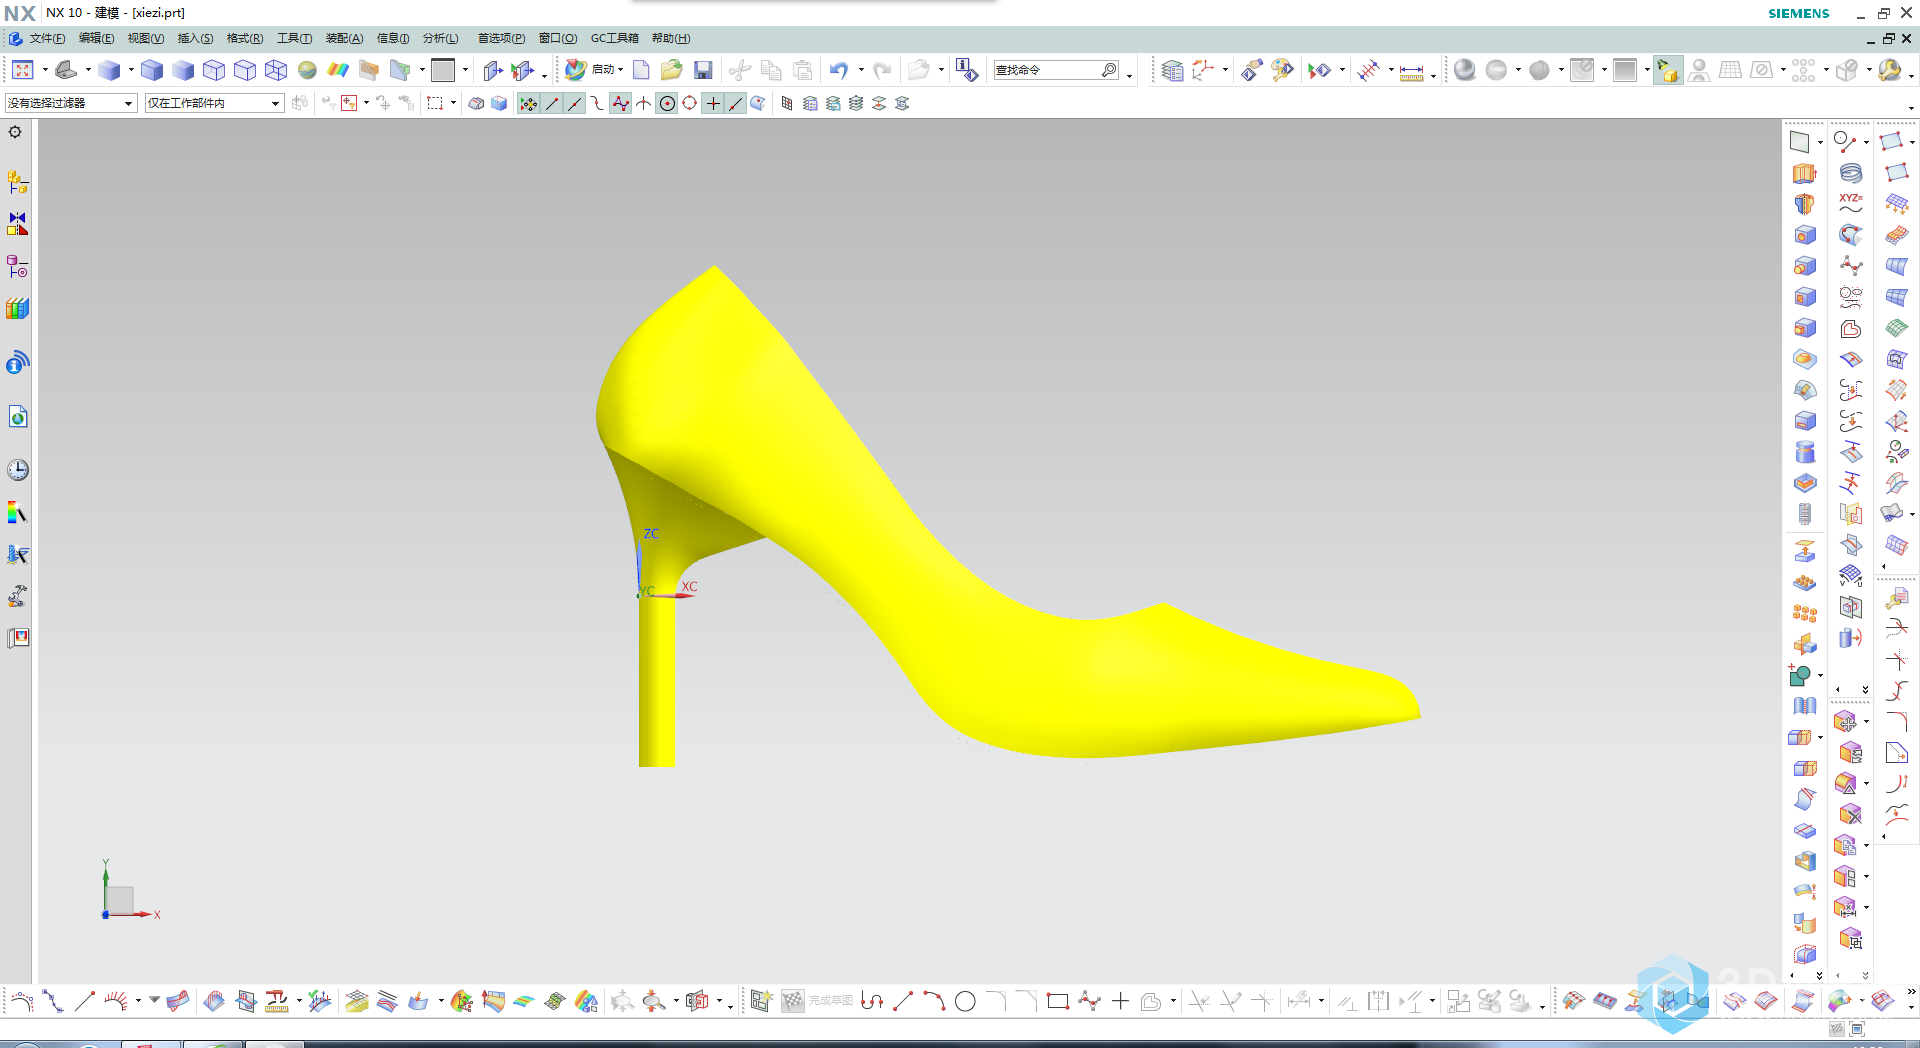Toggle the highlighted lamp and cube icon
Viewport: 1920px width, 1048px height.
(1667, 70)
